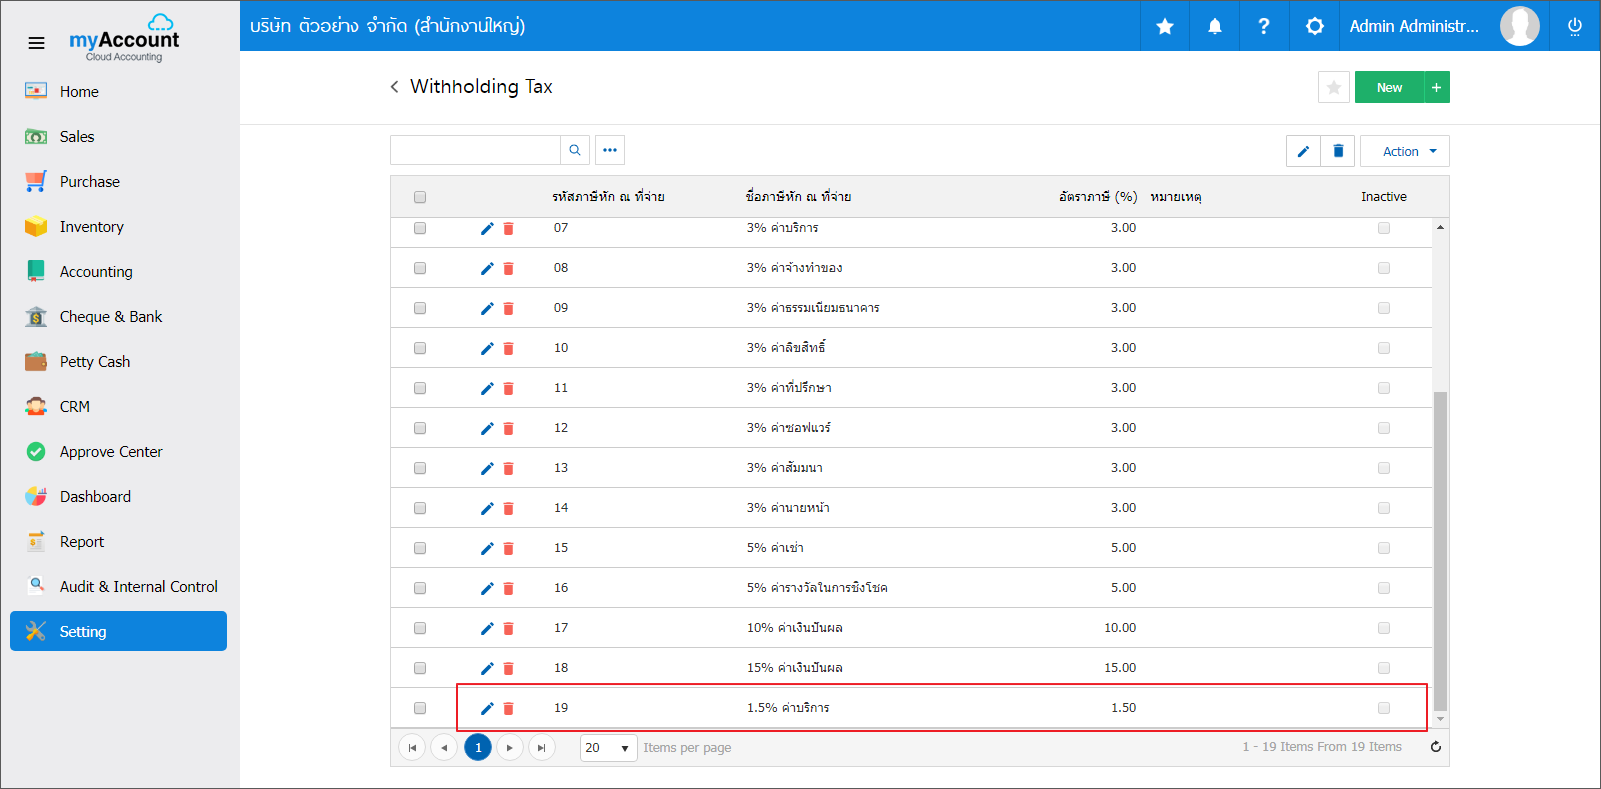This screenshot has height=789, width=1601.
Task: Open help question mark icon
Action: (x=1264, y=26)
